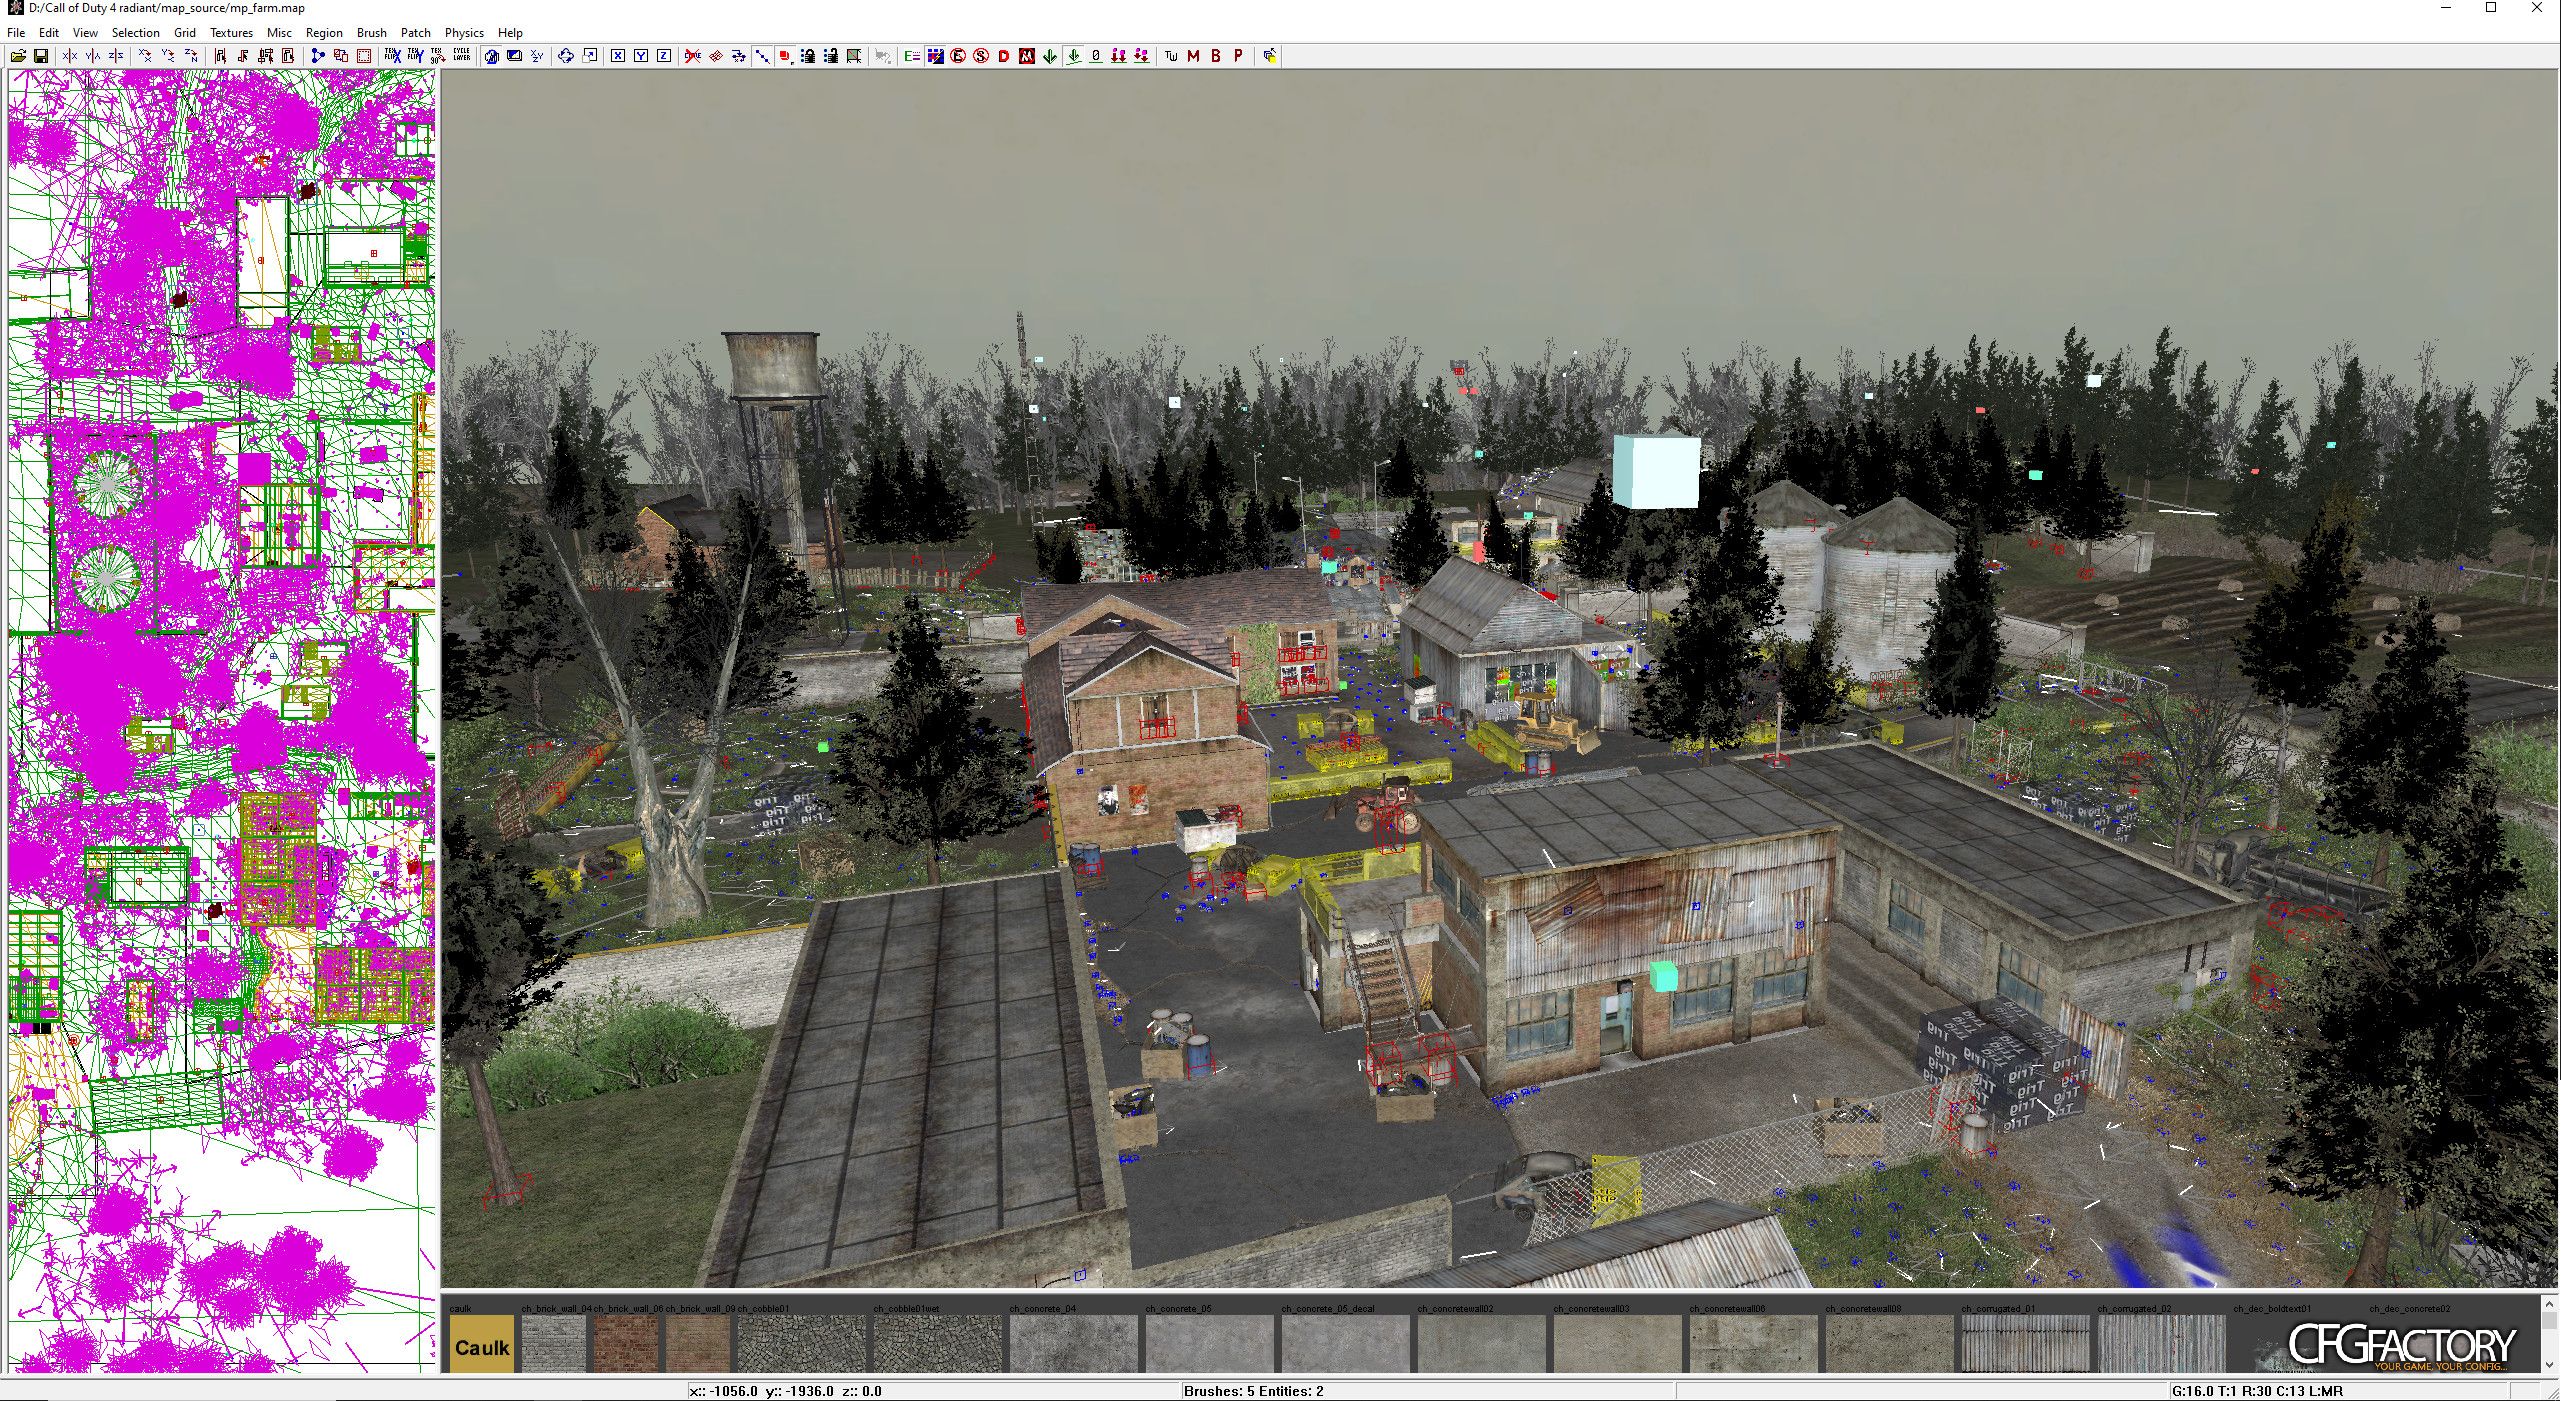Click the free scale icon
Screen dimensions: 2561x1401
[590, 56]
